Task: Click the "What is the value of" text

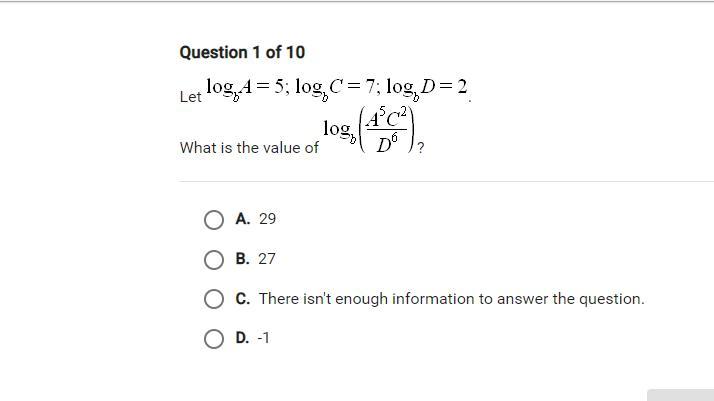Action: (x=249, y=147)
